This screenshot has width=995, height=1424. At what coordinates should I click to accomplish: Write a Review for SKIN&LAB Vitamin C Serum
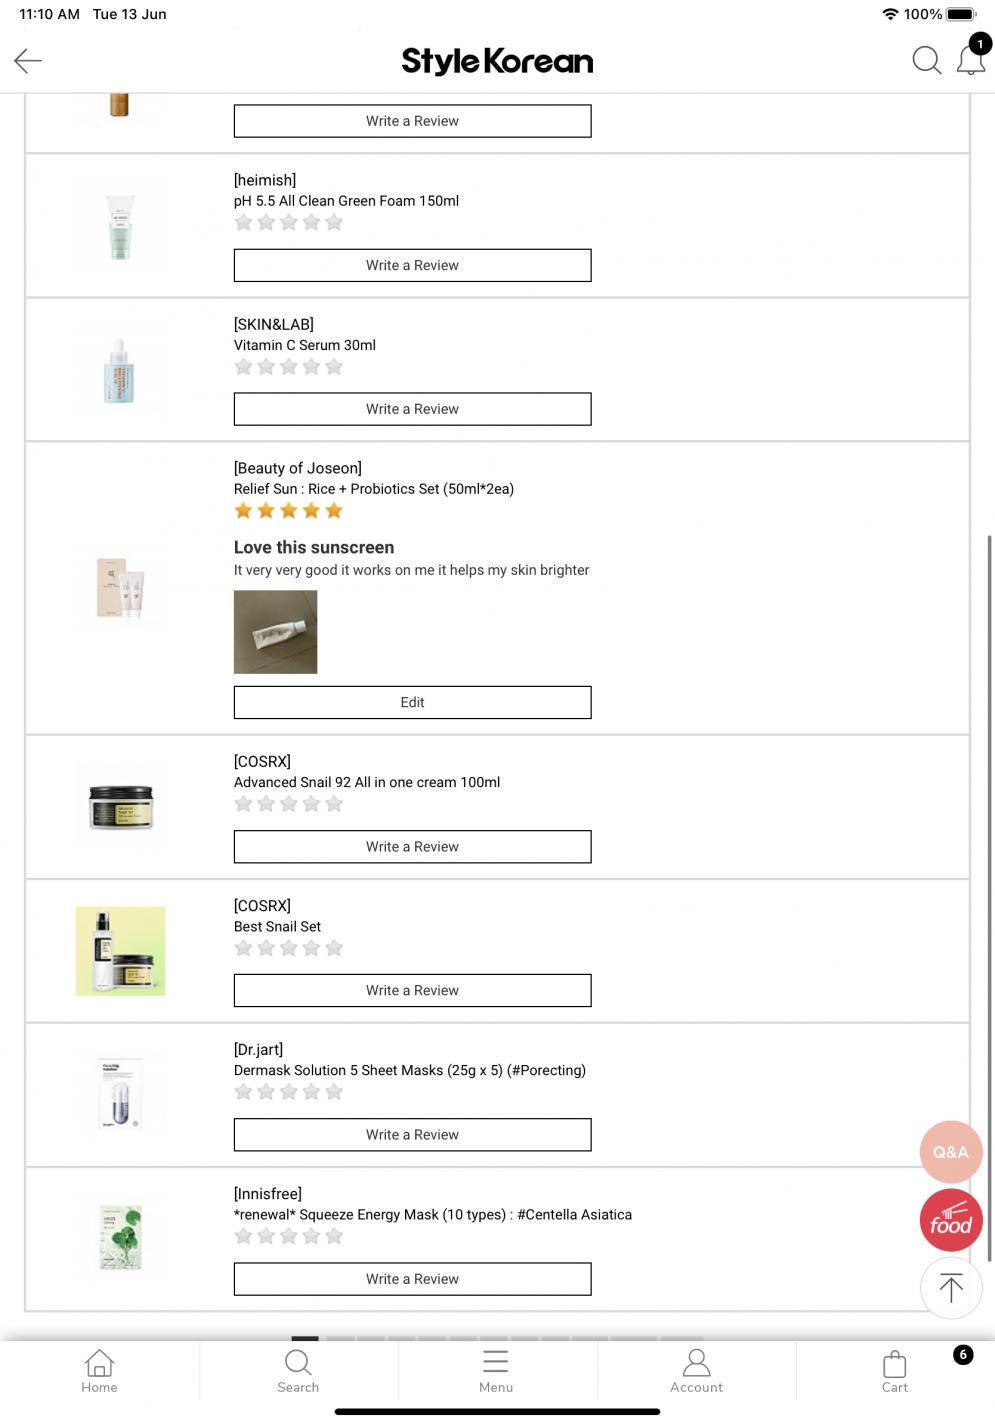[x=412, y=409]
